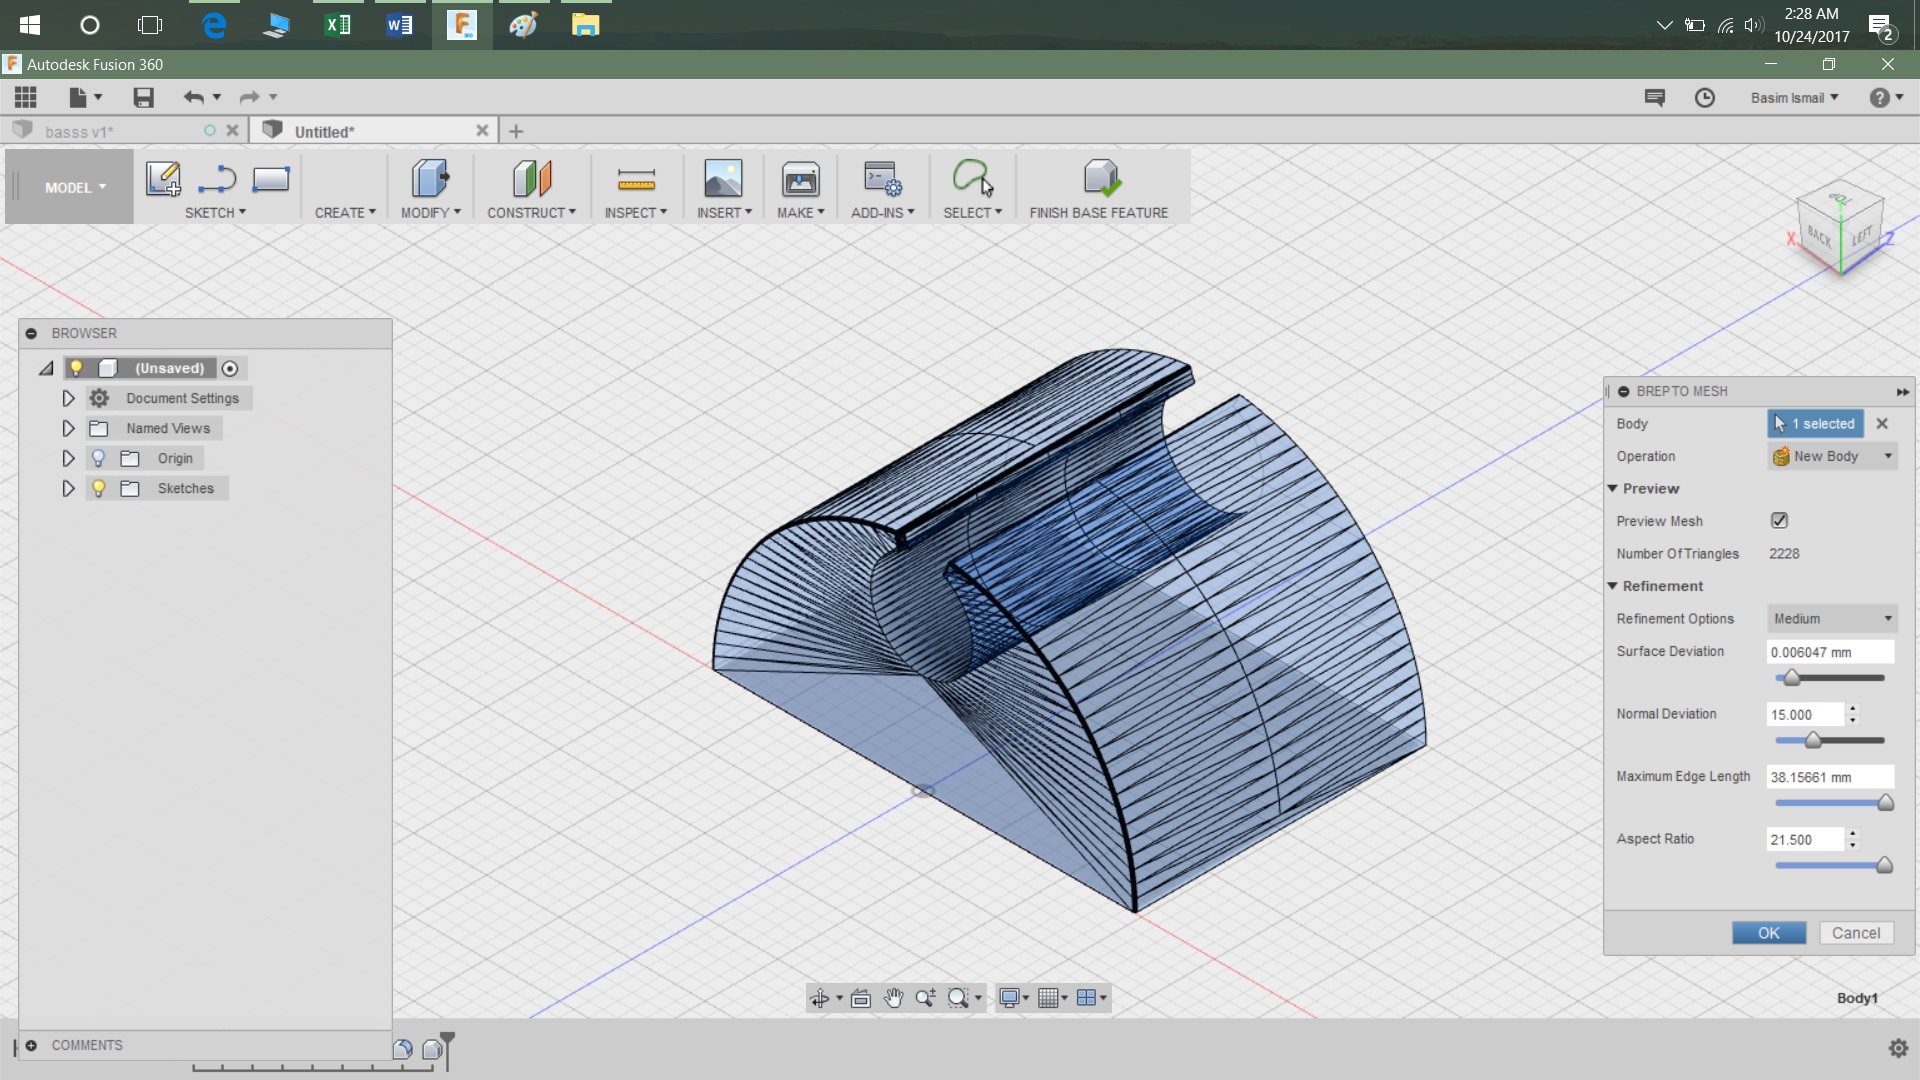Viewport: 1920px width, 1080px height.
Task: Click the Zoom tool icon
Action: (925, 998)
